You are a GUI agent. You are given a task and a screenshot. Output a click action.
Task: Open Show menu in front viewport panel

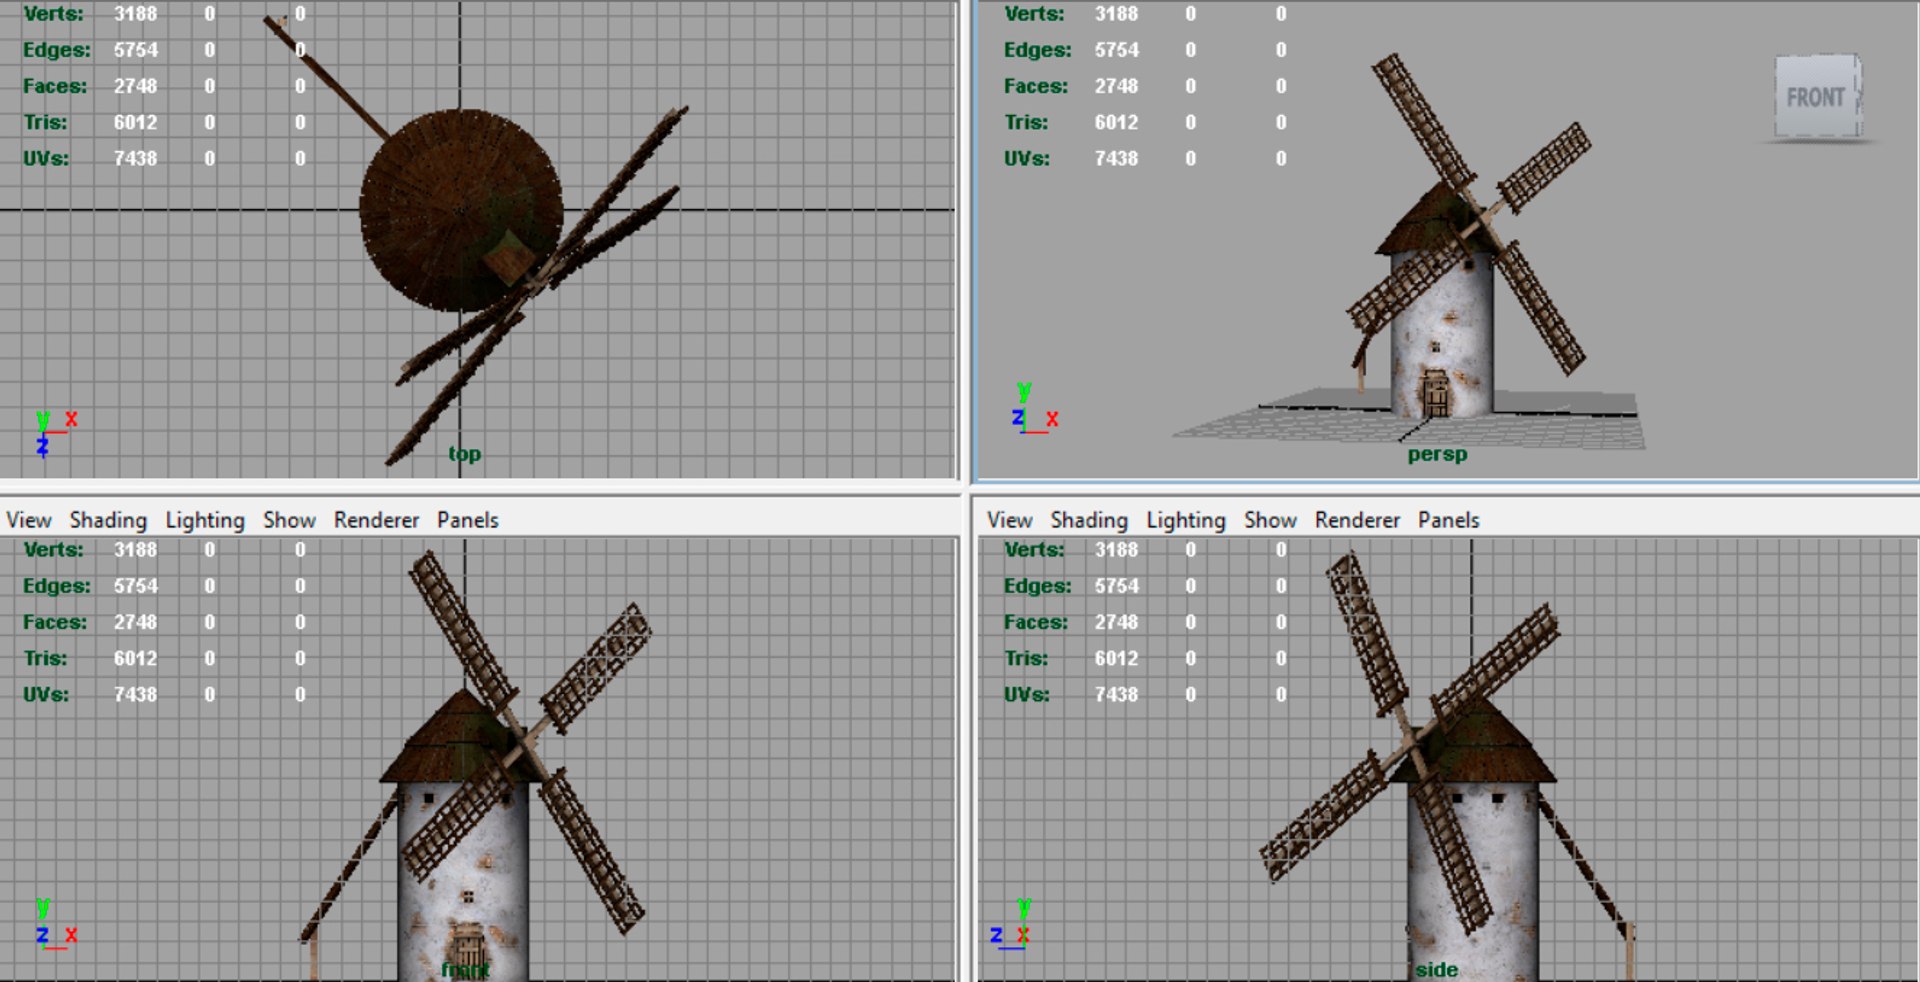[x=289, y=520]
